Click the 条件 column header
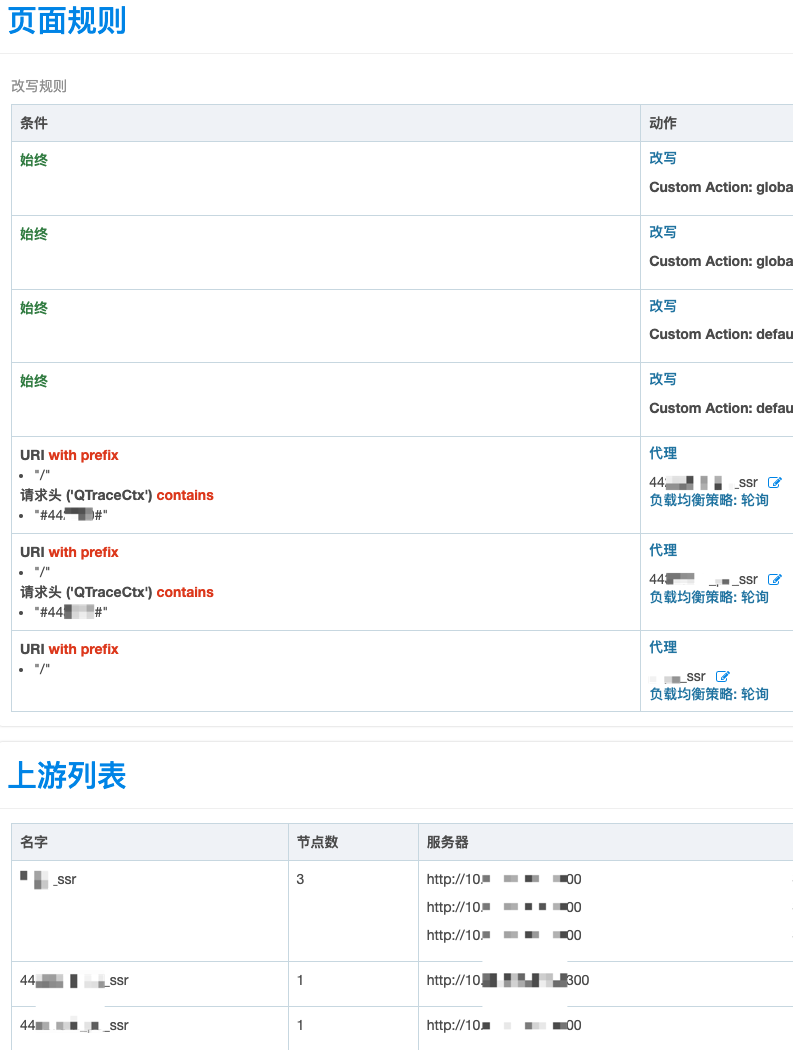This screenshot has height=1050, width=793. pyautogui.click(x=34, y=123)
